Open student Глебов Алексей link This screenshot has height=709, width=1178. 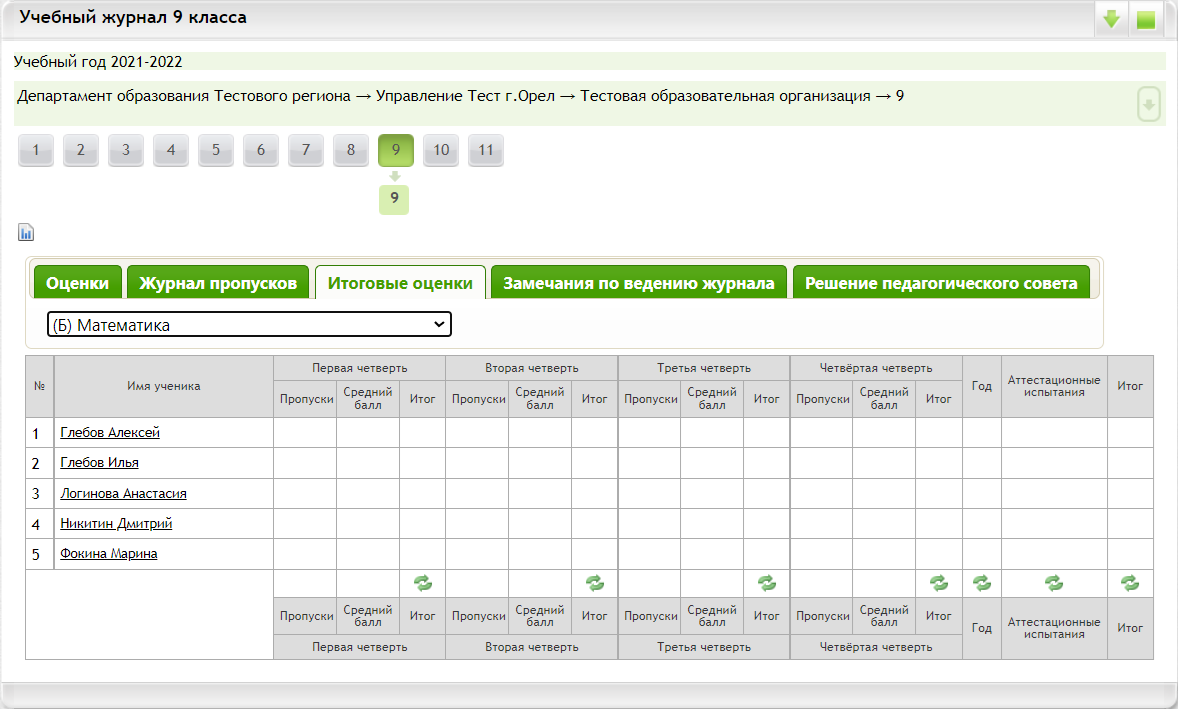[x=110, y=433]
